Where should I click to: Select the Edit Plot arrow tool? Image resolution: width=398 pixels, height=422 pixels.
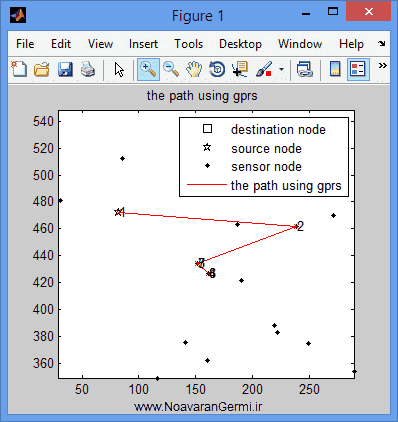pyautogui.click(x=119, y=69)
